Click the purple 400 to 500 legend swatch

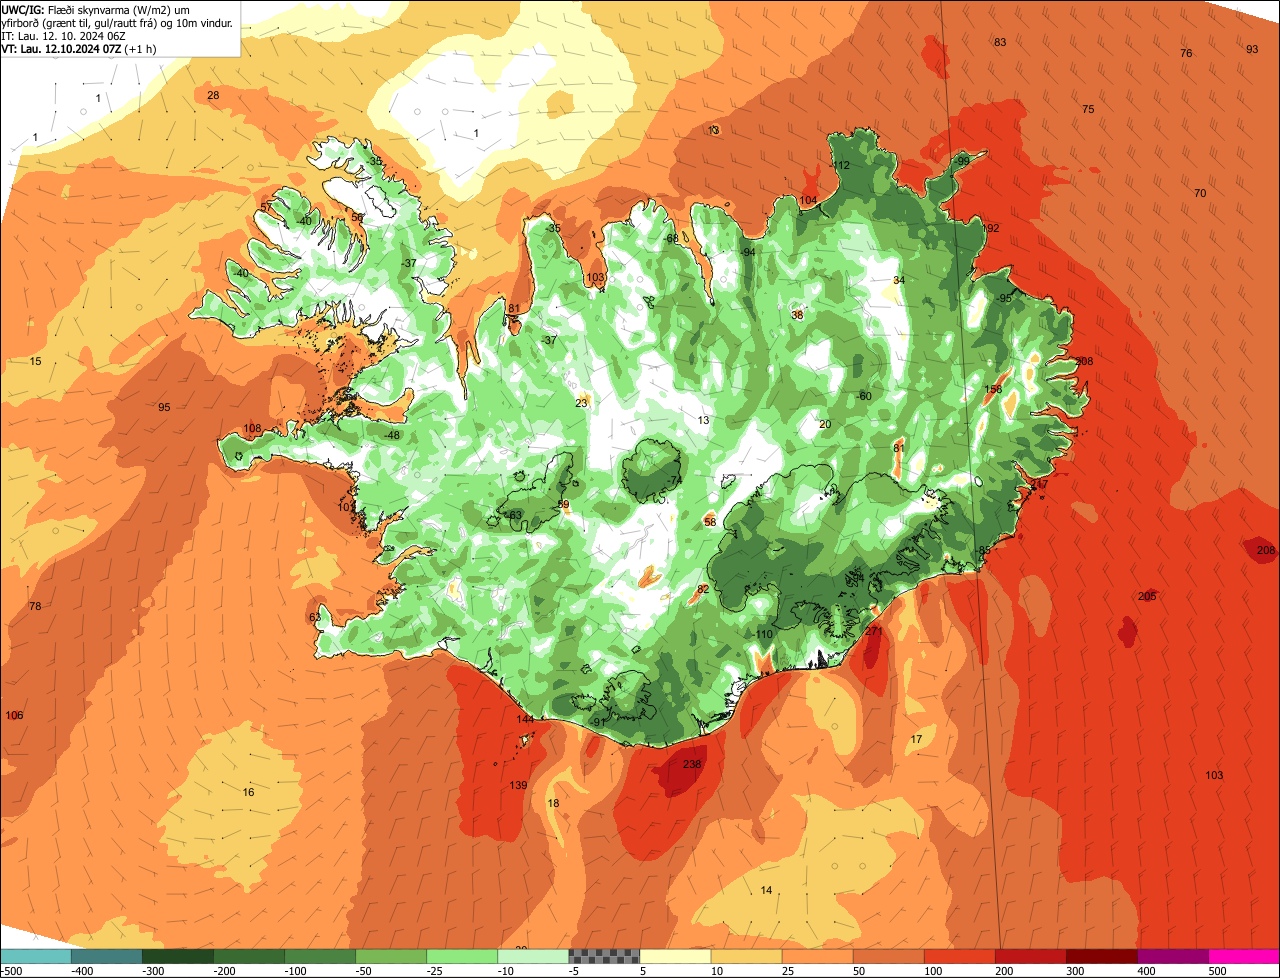1172,956
